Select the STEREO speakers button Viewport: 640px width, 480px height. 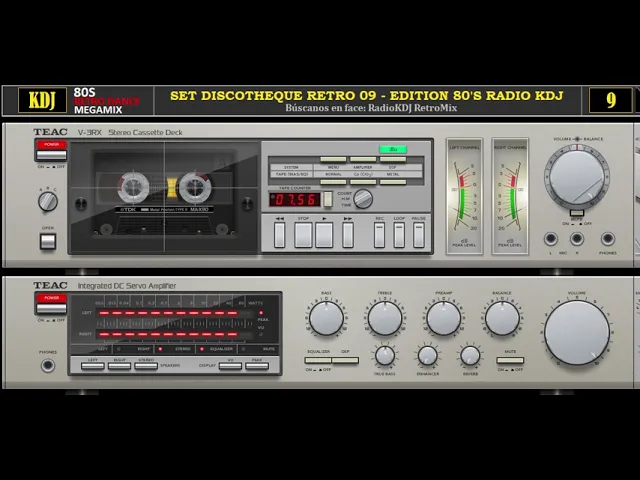tap(146, 366)
